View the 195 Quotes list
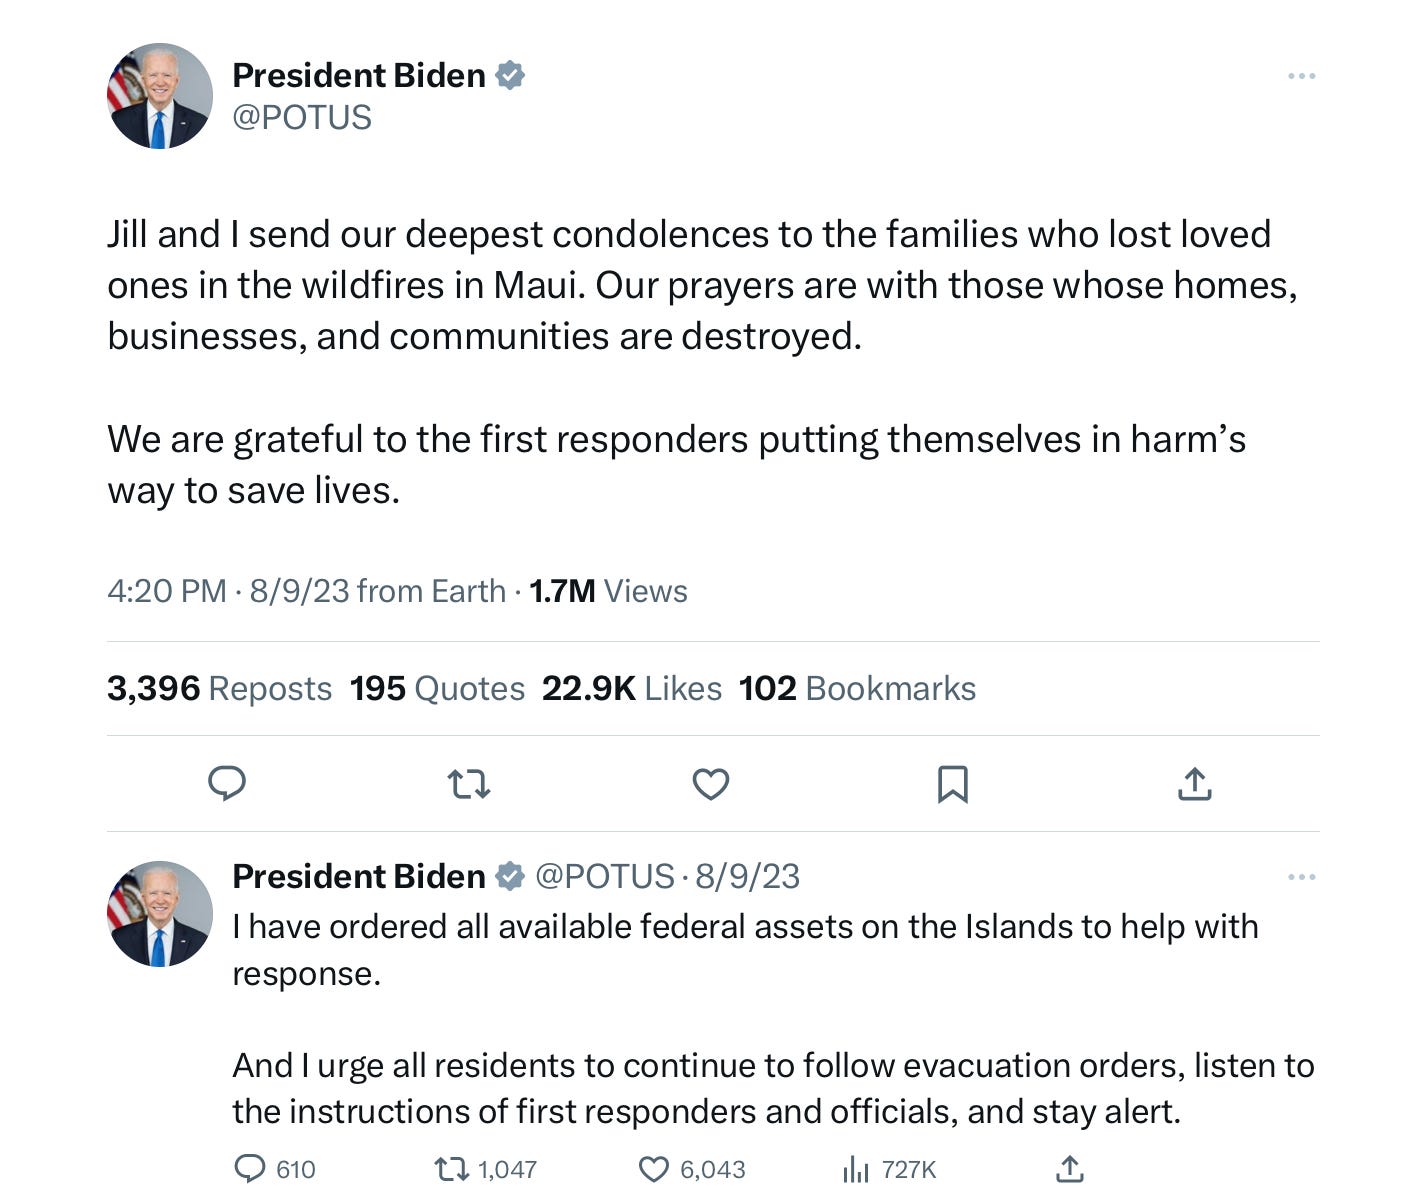1418x1194 pixels. pyautogui.click(x=437, y=688)
